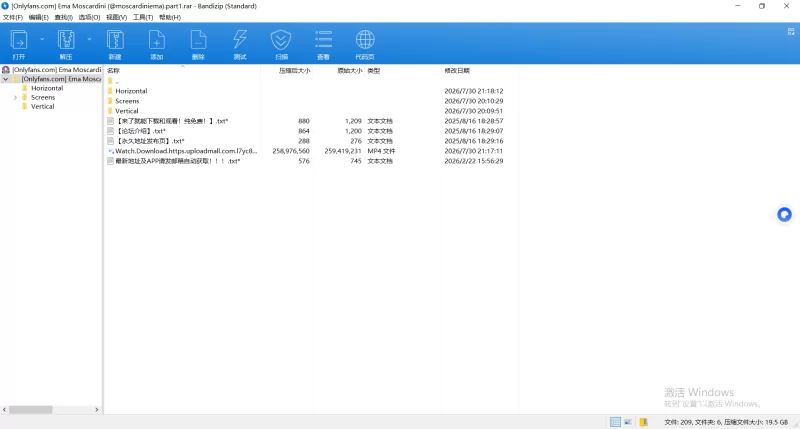Click the 258,976,560 compressed size cell
The image size is (800, 429).
pyautogui.click(x=291, y=151)
